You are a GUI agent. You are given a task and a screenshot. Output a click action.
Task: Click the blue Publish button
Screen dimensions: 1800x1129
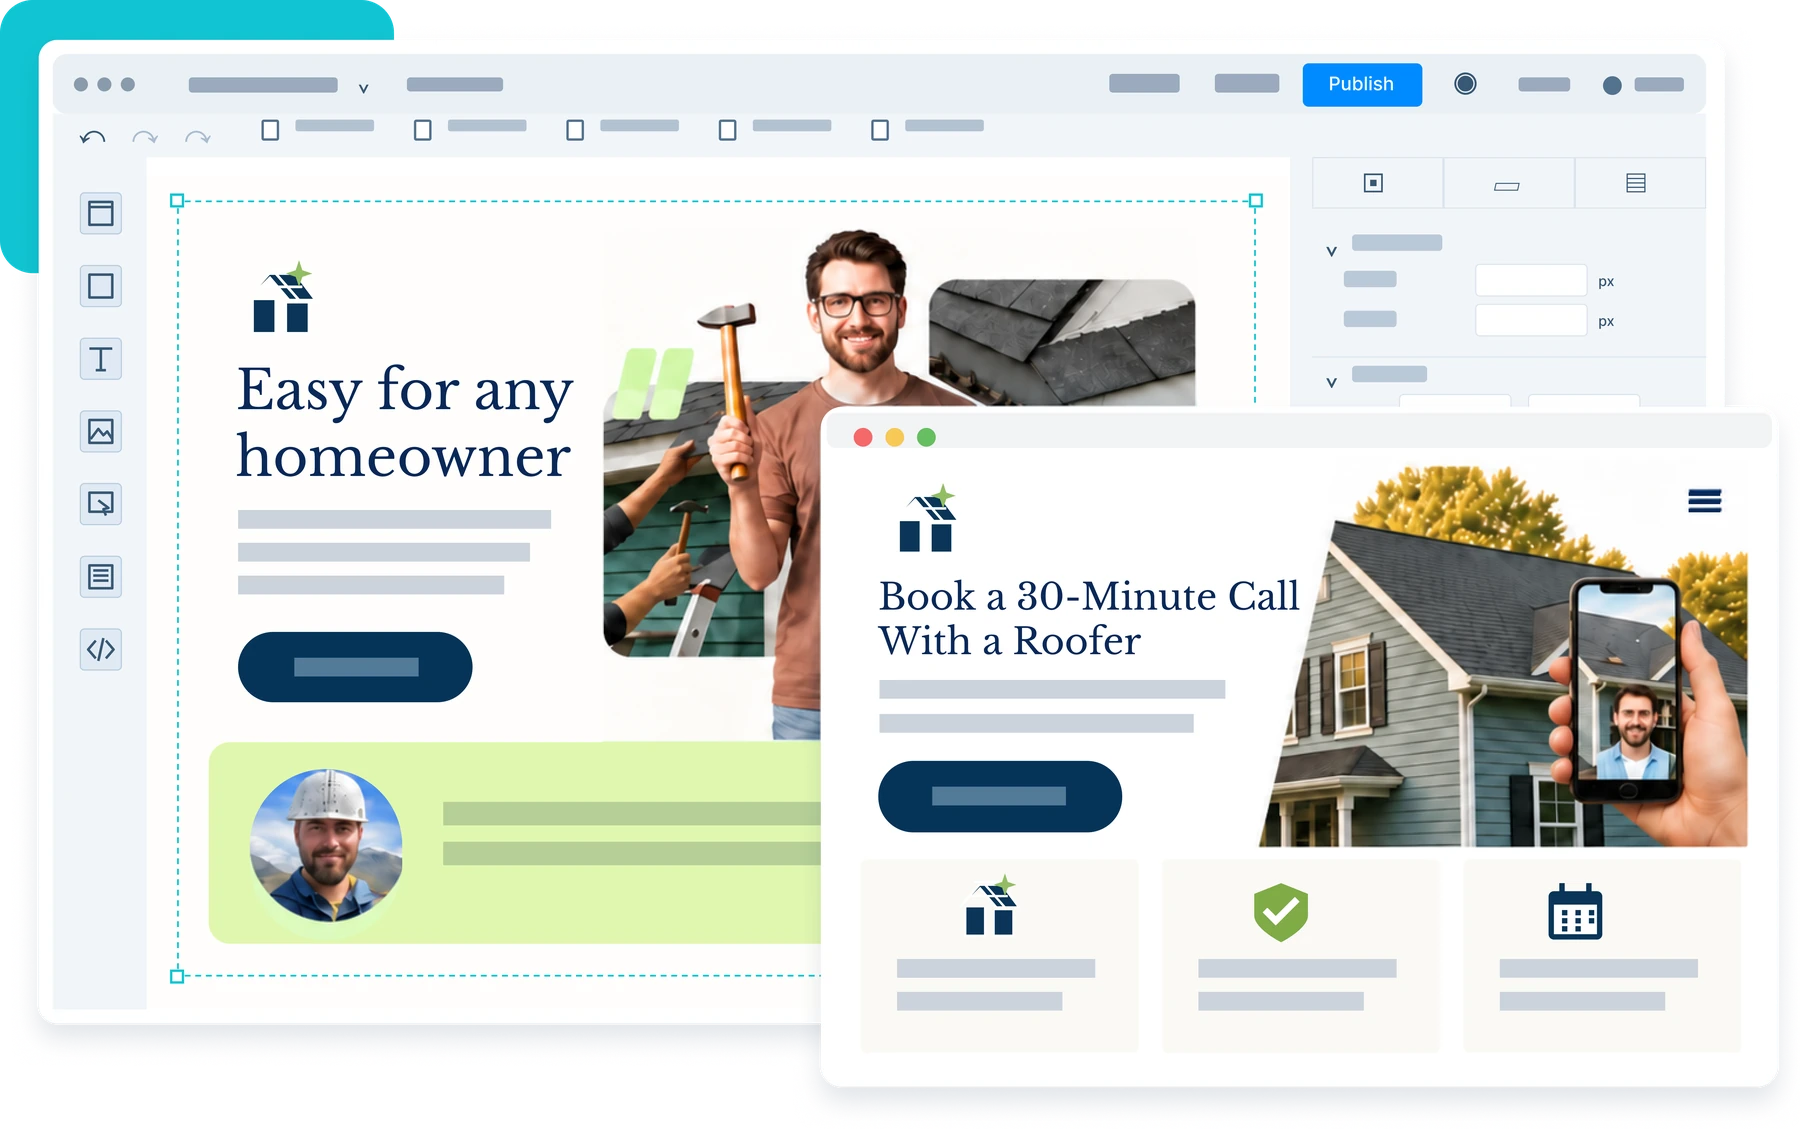tap(1361, 84)
